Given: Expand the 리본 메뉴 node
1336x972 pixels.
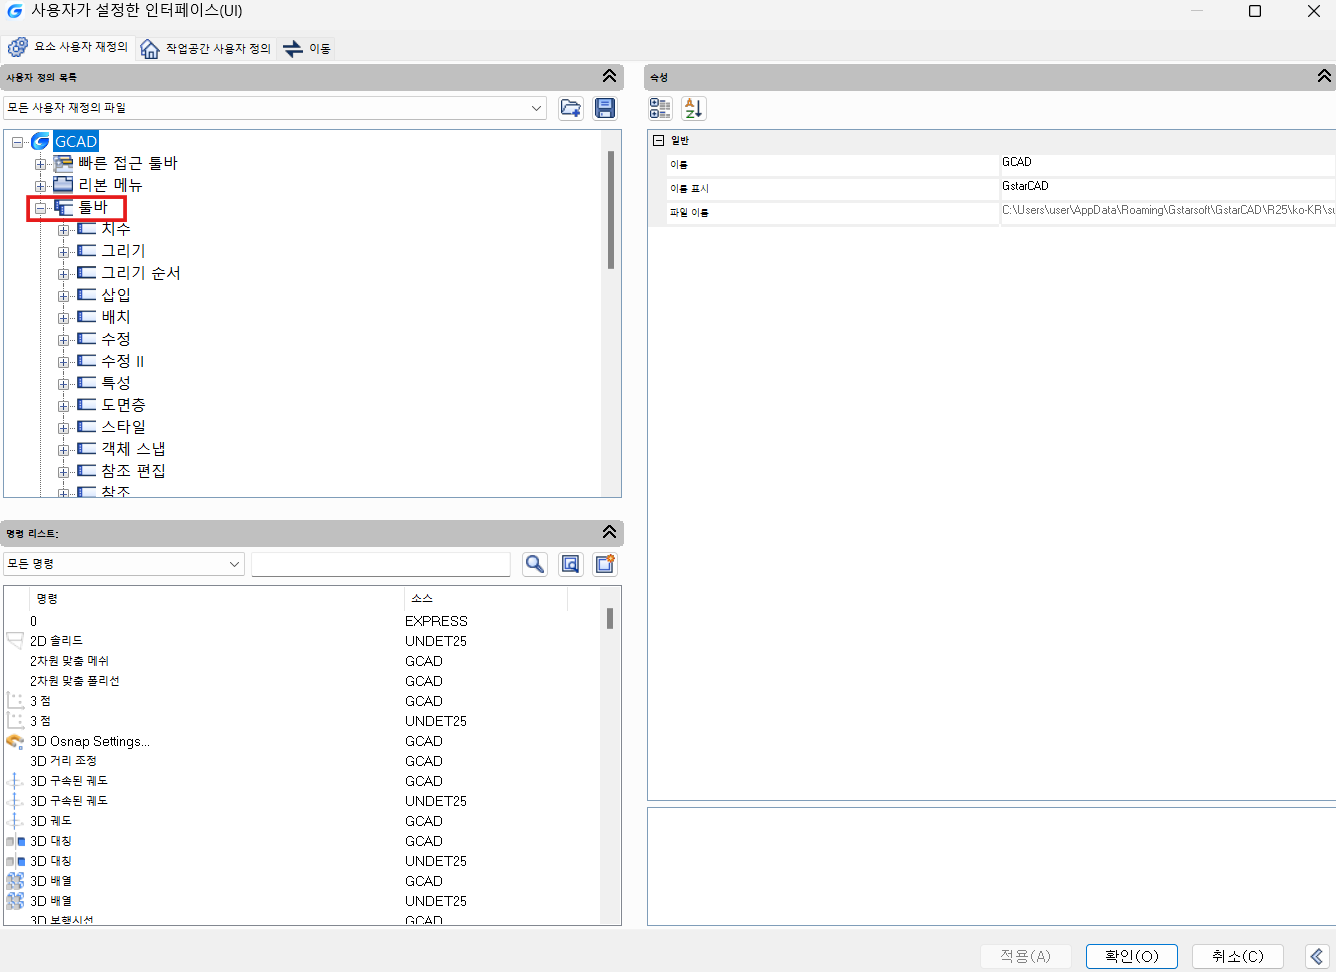Looking at the screenshot, I should coord(41,186).
